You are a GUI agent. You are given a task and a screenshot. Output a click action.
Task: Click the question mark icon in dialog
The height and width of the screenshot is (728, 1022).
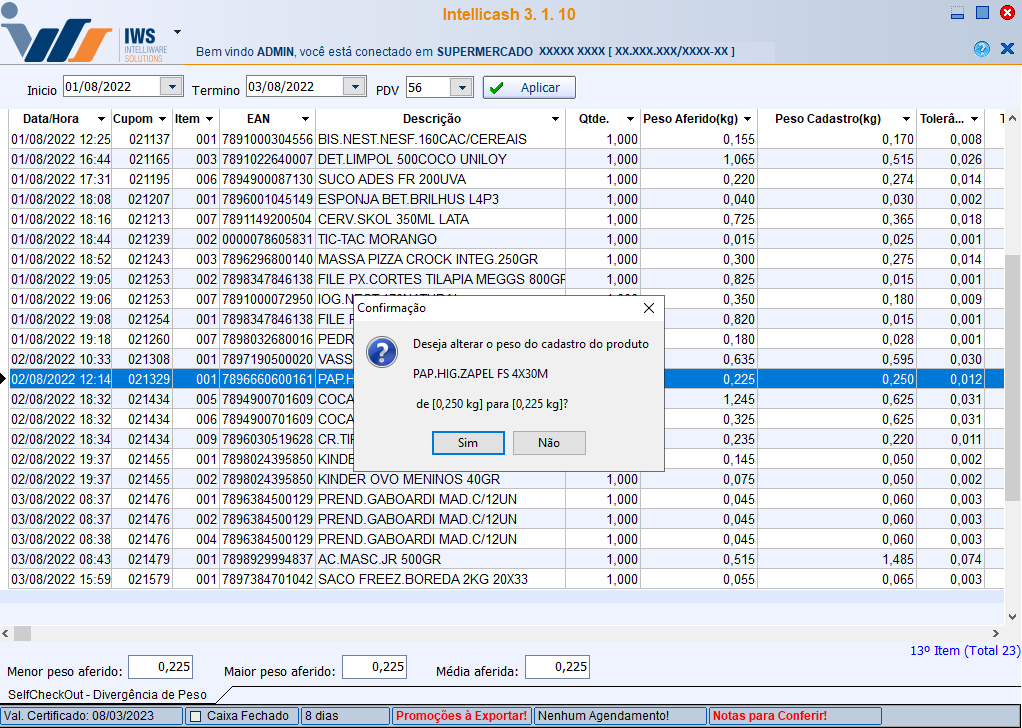[382, 352]
